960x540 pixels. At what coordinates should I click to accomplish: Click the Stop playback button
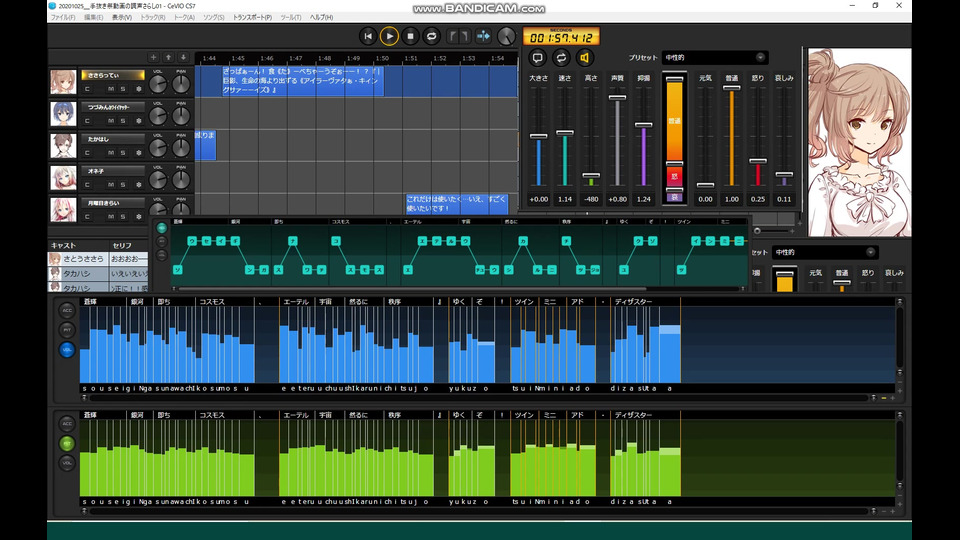tap(410, 36)
